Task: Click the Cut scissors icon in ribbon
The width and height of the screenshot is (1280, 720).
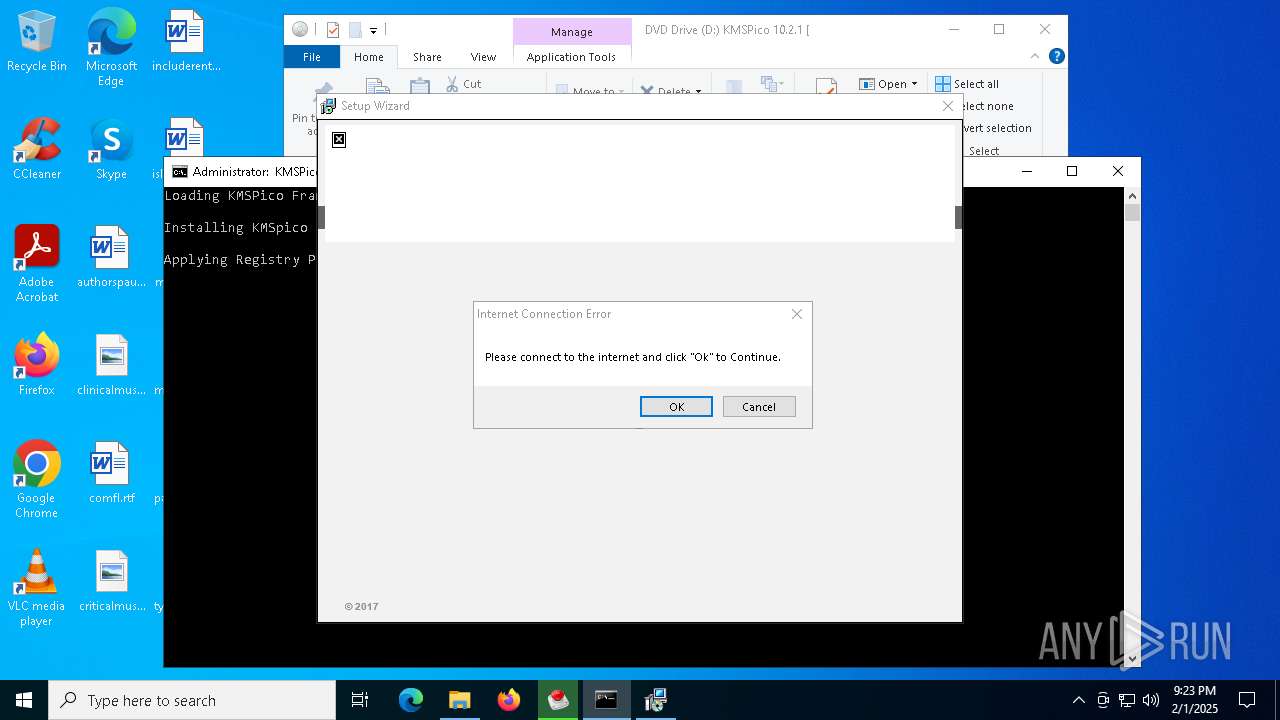Action: [451, 84]
